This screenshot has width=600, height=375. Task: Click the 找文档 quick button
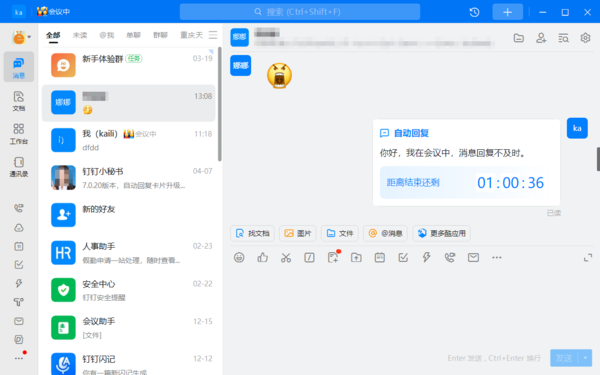click(x=253, y=233)
